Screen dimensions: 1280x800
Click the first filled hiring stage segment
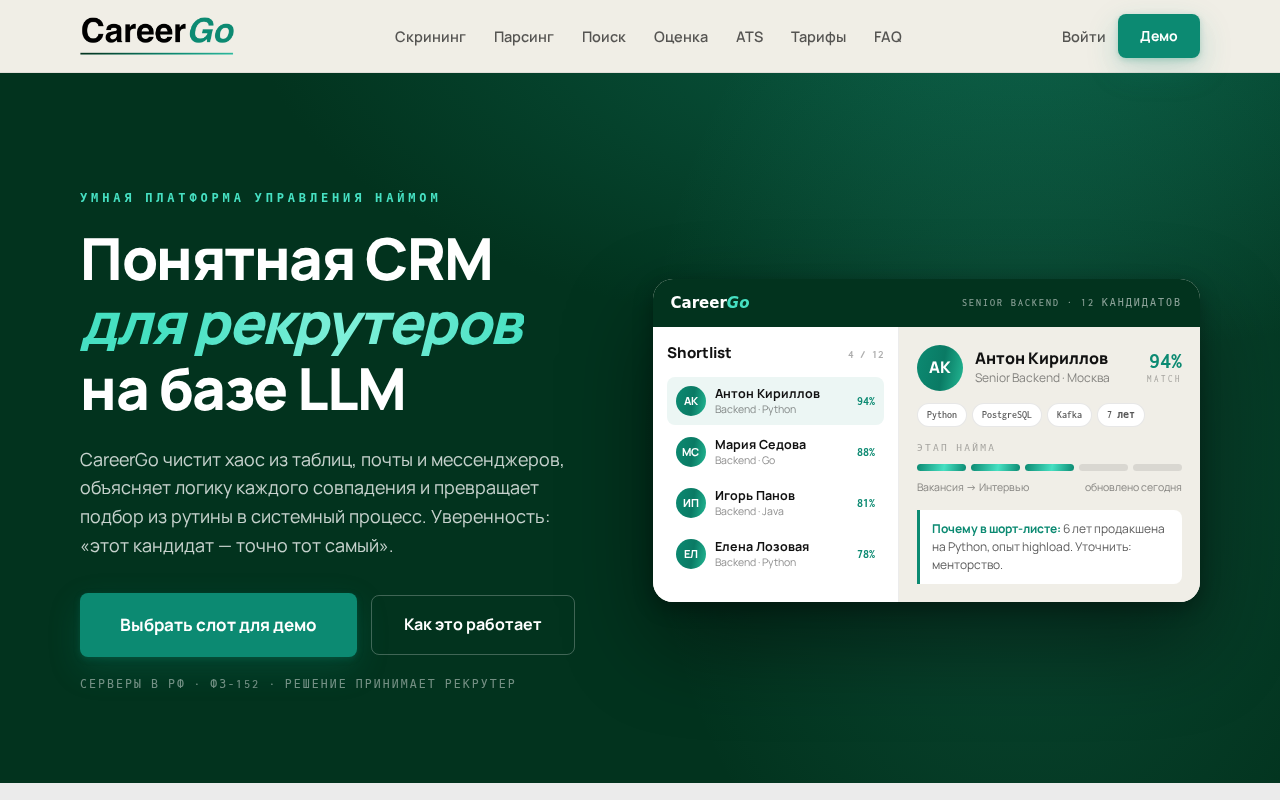point(941,467)
